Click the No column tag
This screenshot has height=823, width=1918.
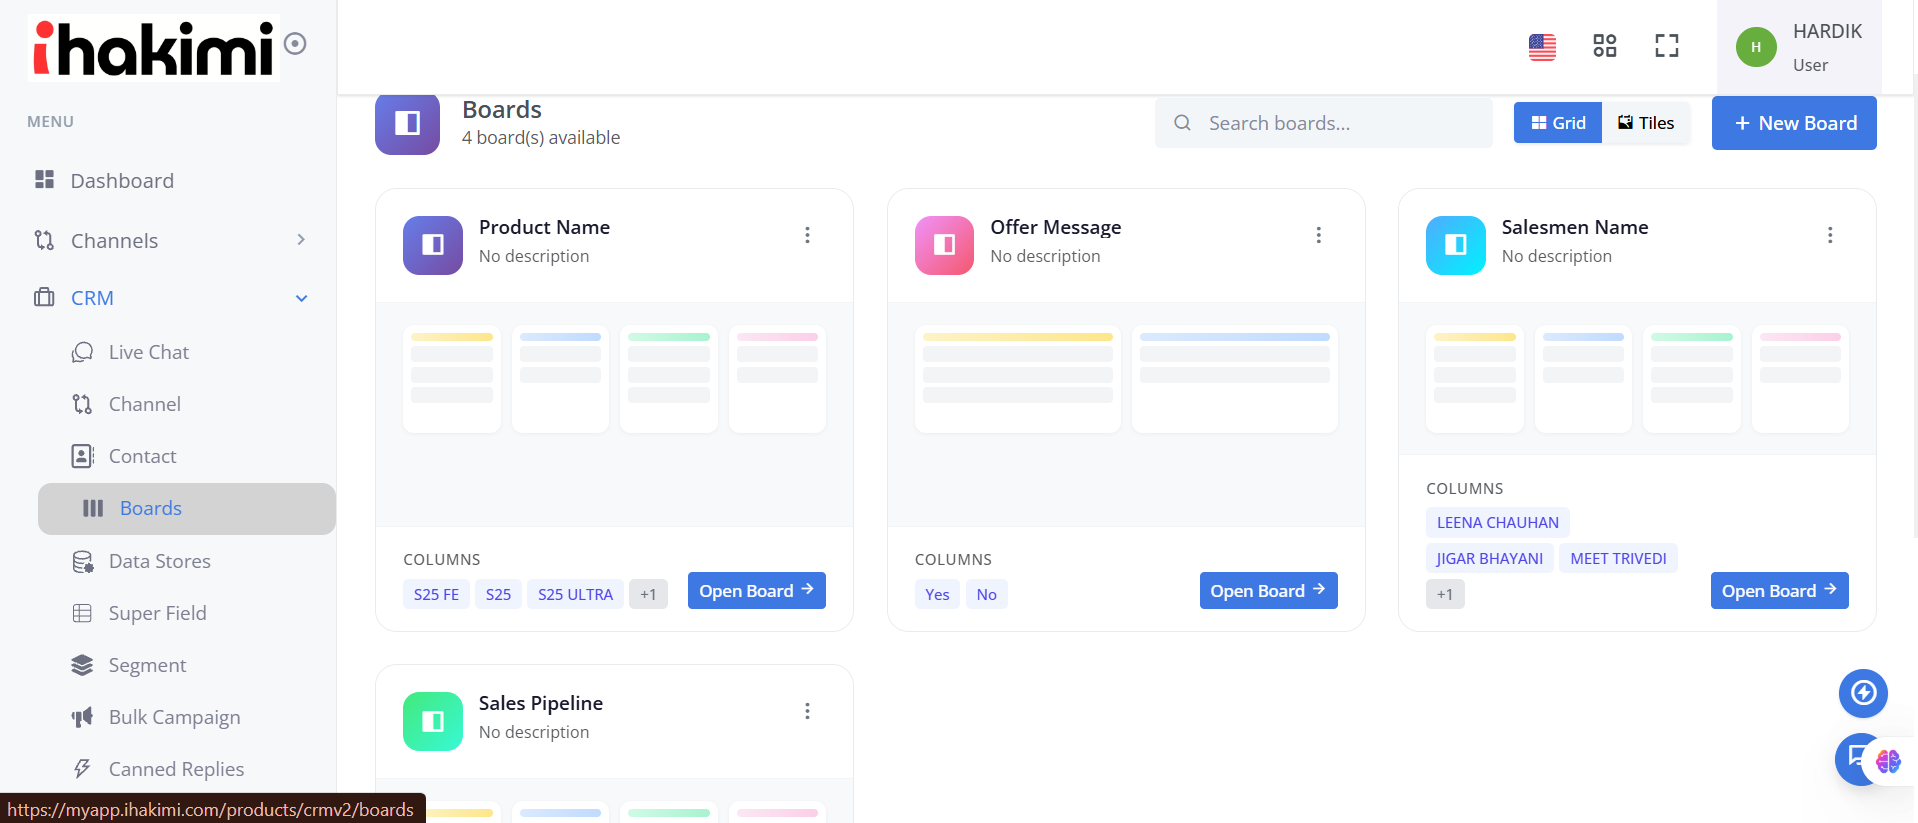986,594
